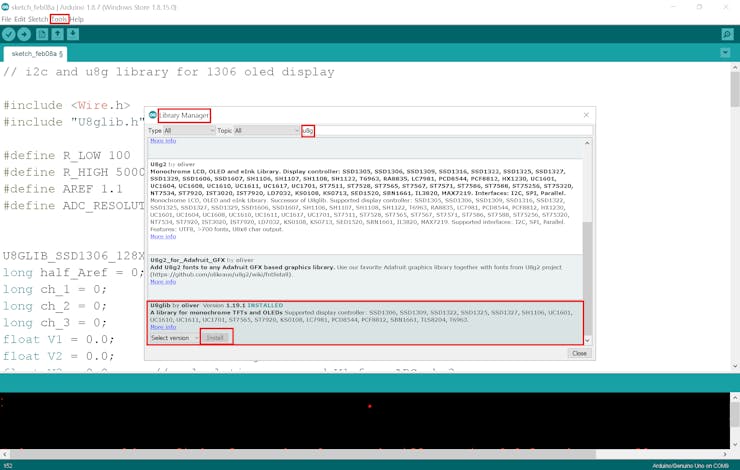Open a sketch using the Open arrow icon

(x=58, y=34)
